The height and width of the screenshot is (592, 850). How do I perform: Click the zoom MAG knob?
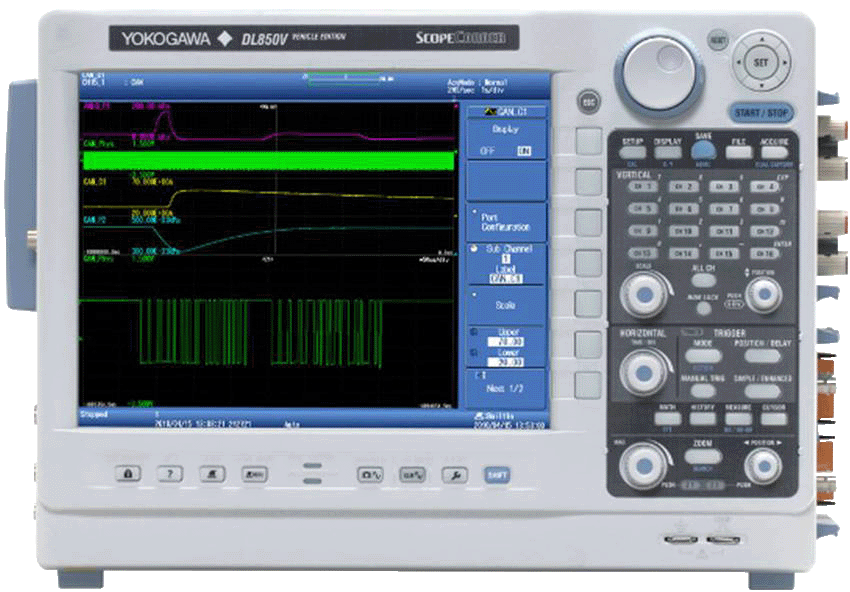tap(643, 466)
